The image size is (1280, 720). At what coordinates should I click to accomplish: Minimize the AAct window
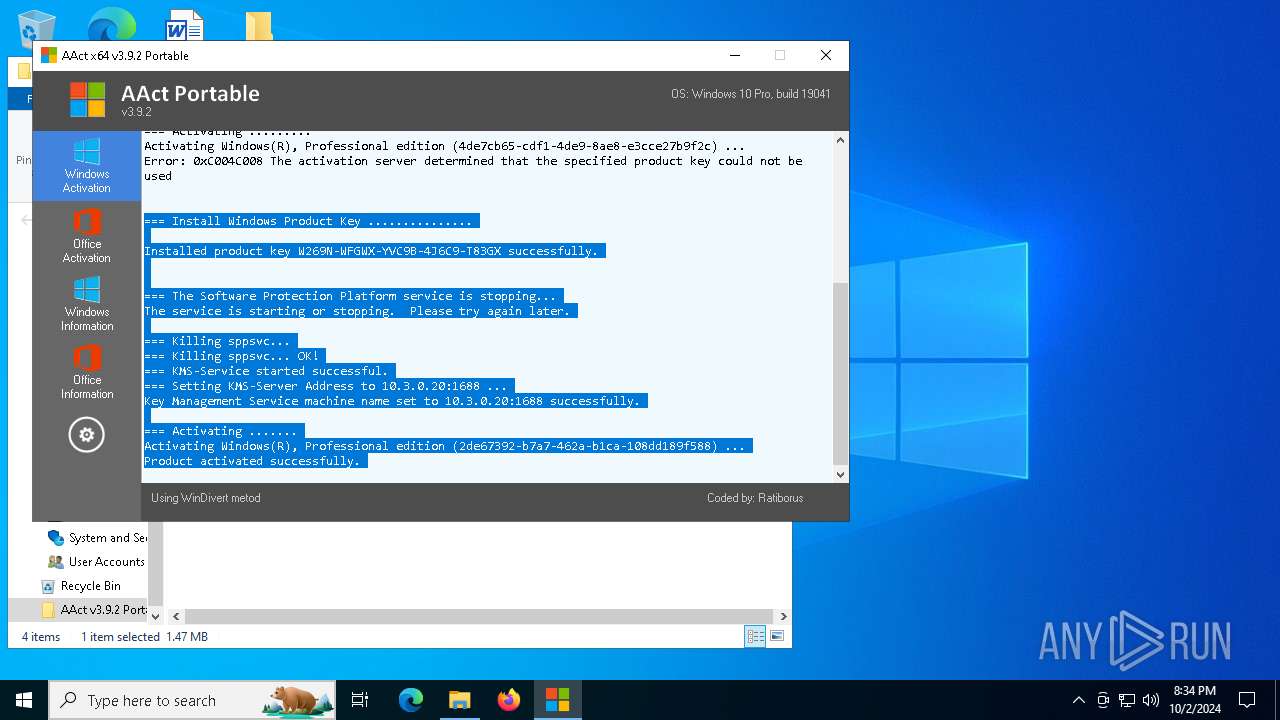coord(735,55)
